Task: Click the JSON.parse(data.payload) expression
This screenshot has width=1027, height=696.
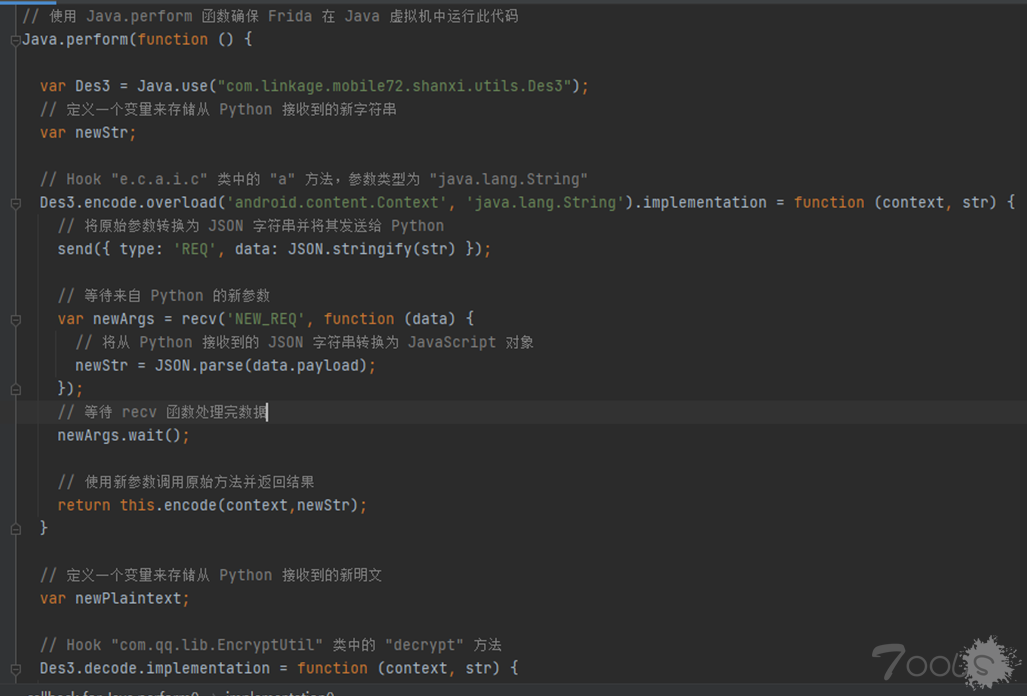Action: [x=265, y=365]
